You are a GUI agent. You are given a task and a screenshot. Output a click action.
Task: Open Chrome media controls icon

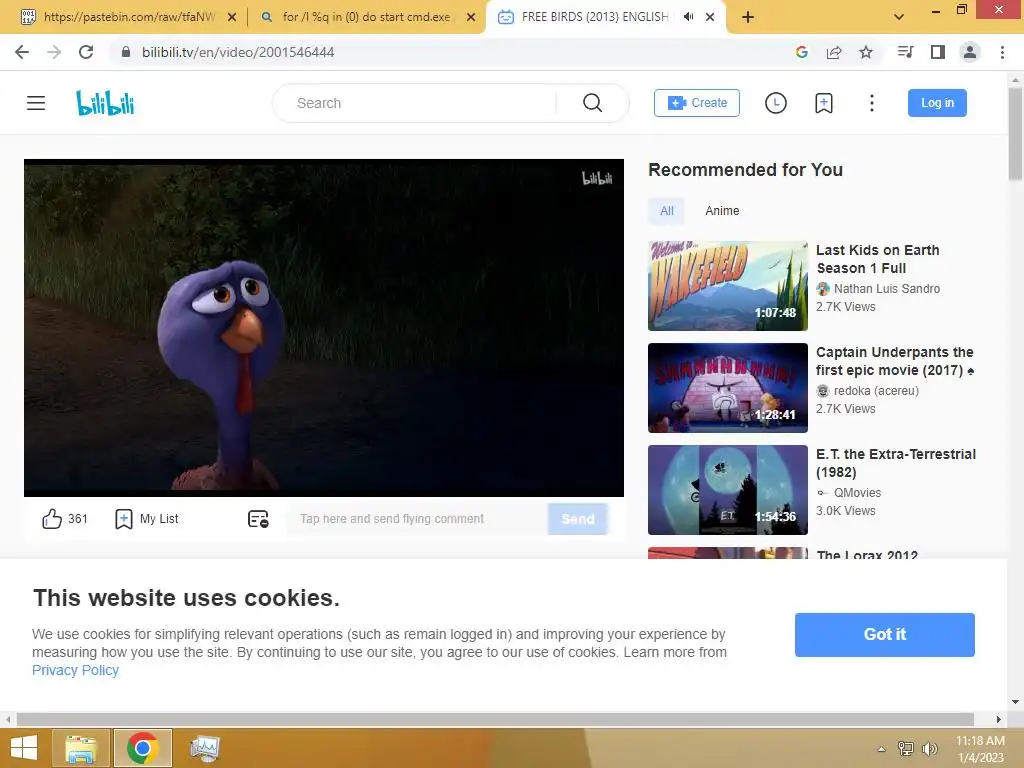tap(905, 52)
